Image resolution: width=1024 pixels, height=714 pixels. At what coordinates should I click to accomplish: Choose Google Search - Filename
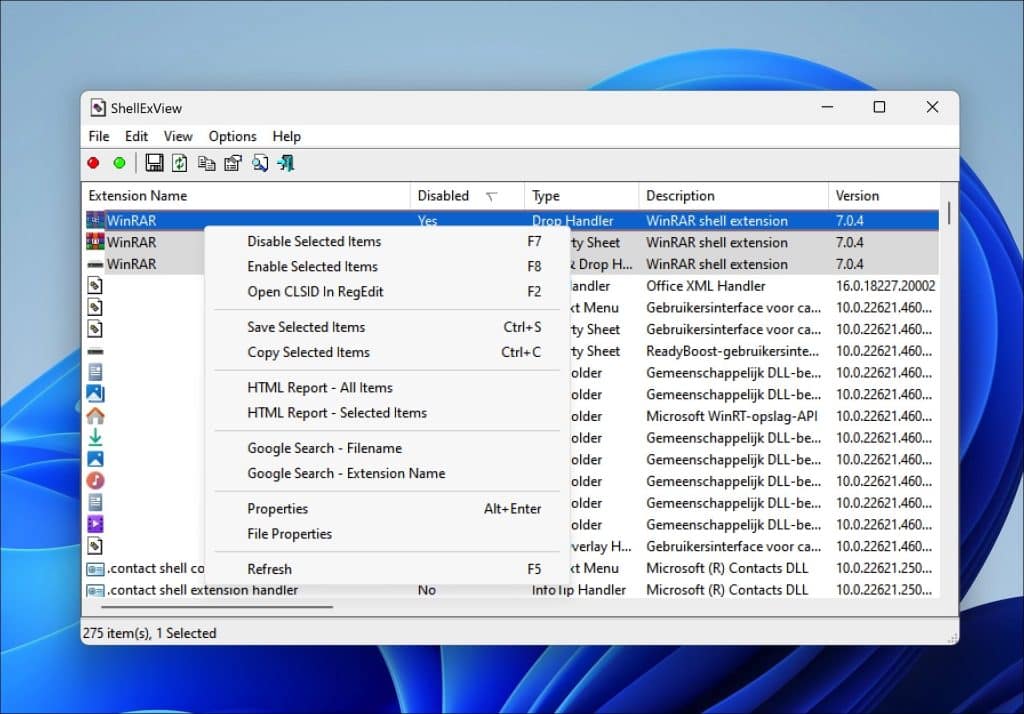point(387,448)
